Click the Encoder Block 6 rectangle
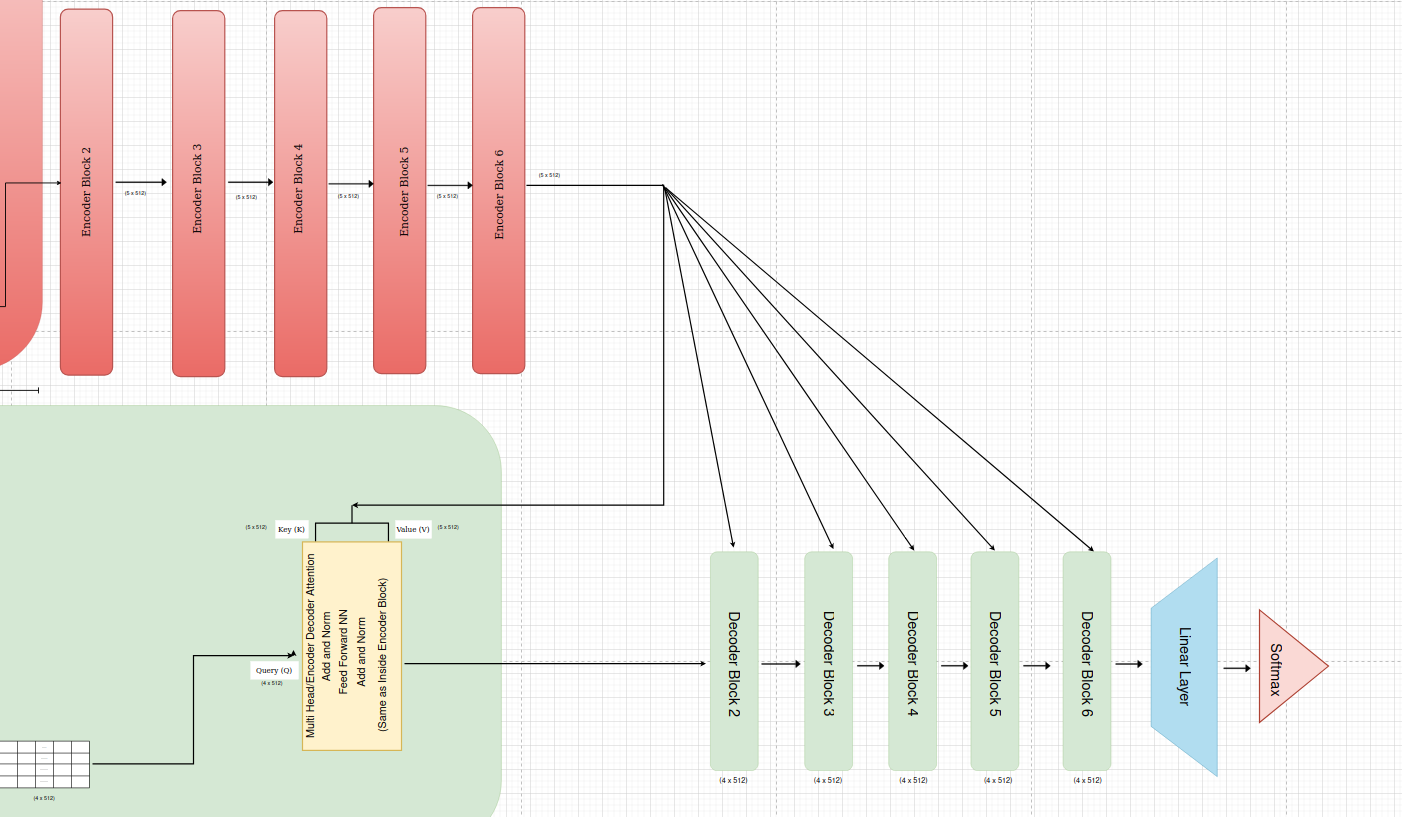The width and height of the screenshot is (1402, 817). [x=498, y=190]
